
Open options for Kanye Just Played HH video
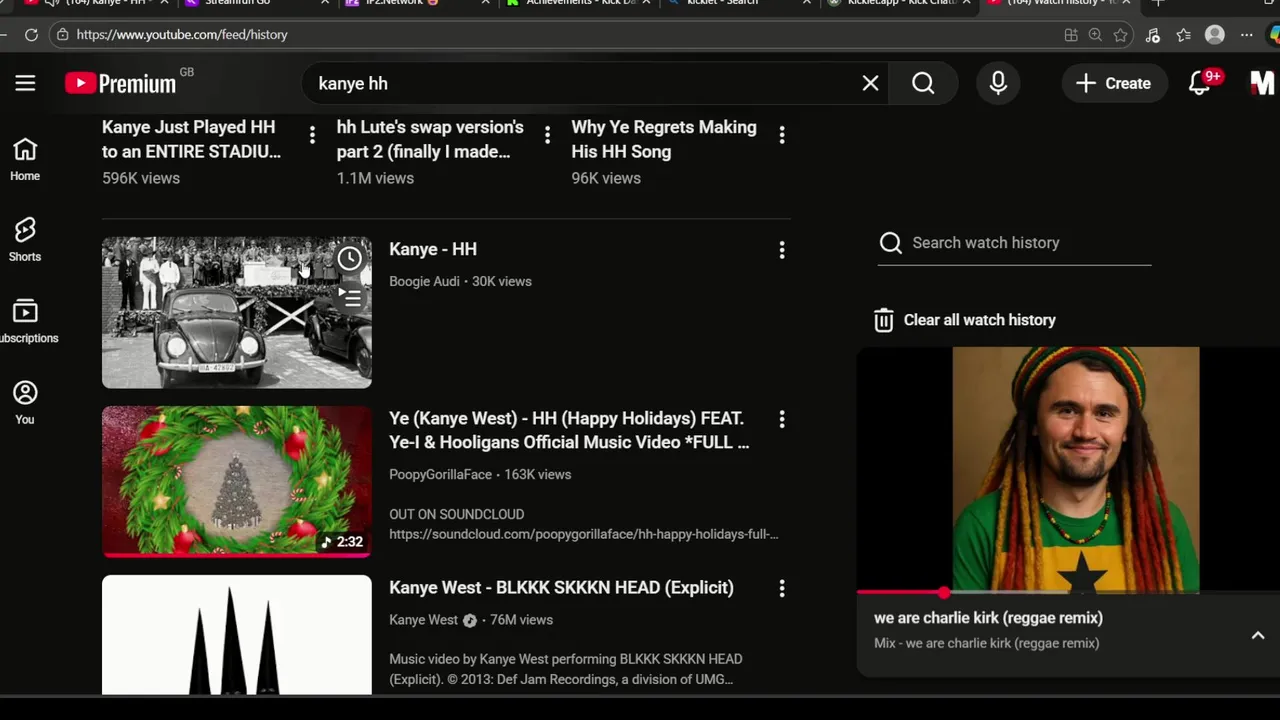(312, 134)
